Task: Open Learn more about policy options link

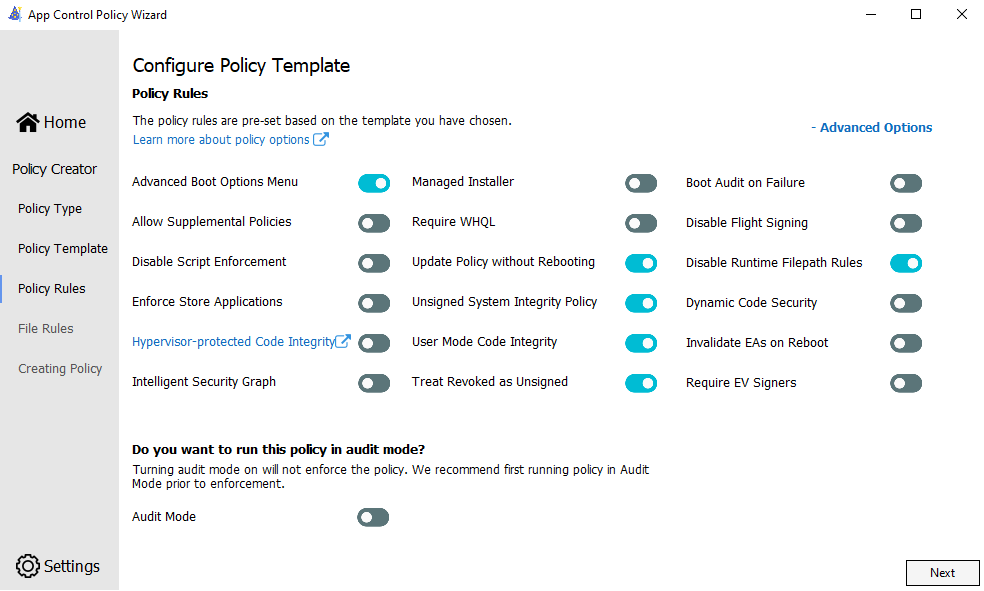Action: click(221, 140)
